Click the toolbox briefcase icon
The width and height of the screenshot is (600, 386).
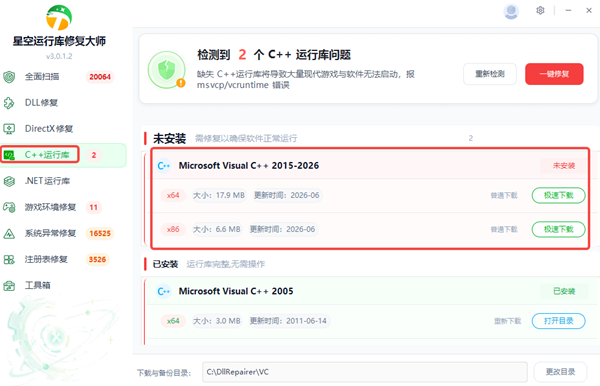(x=9, y=285)
